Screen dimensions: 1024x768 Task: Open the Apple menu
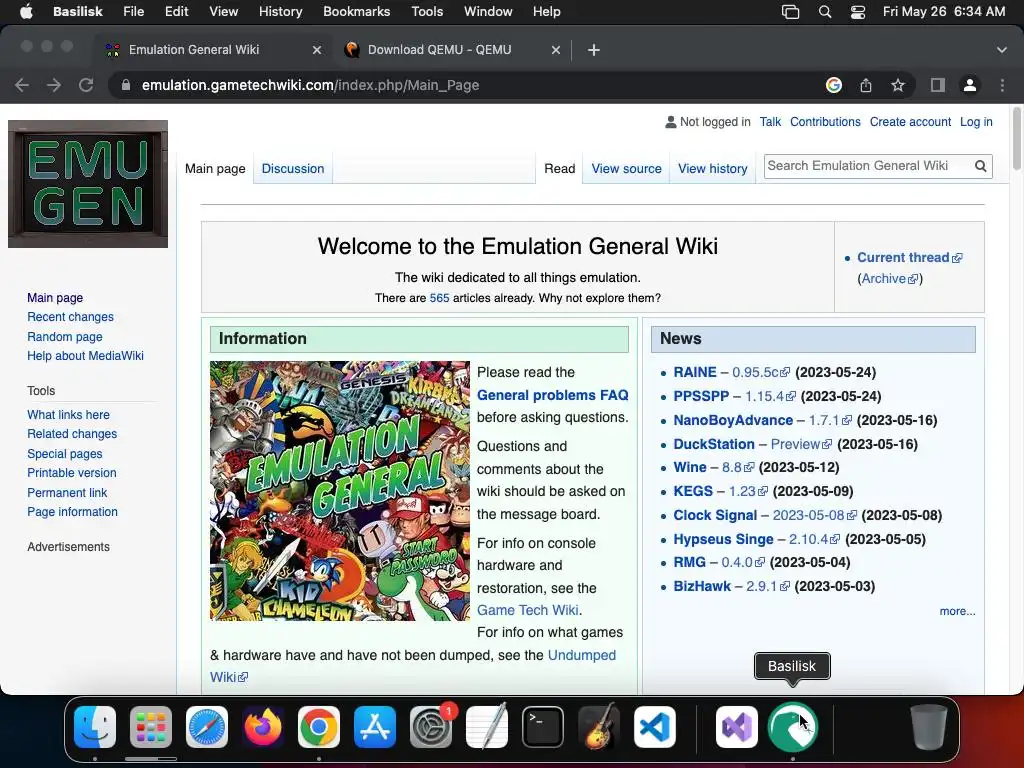click(x=26, y=12)
